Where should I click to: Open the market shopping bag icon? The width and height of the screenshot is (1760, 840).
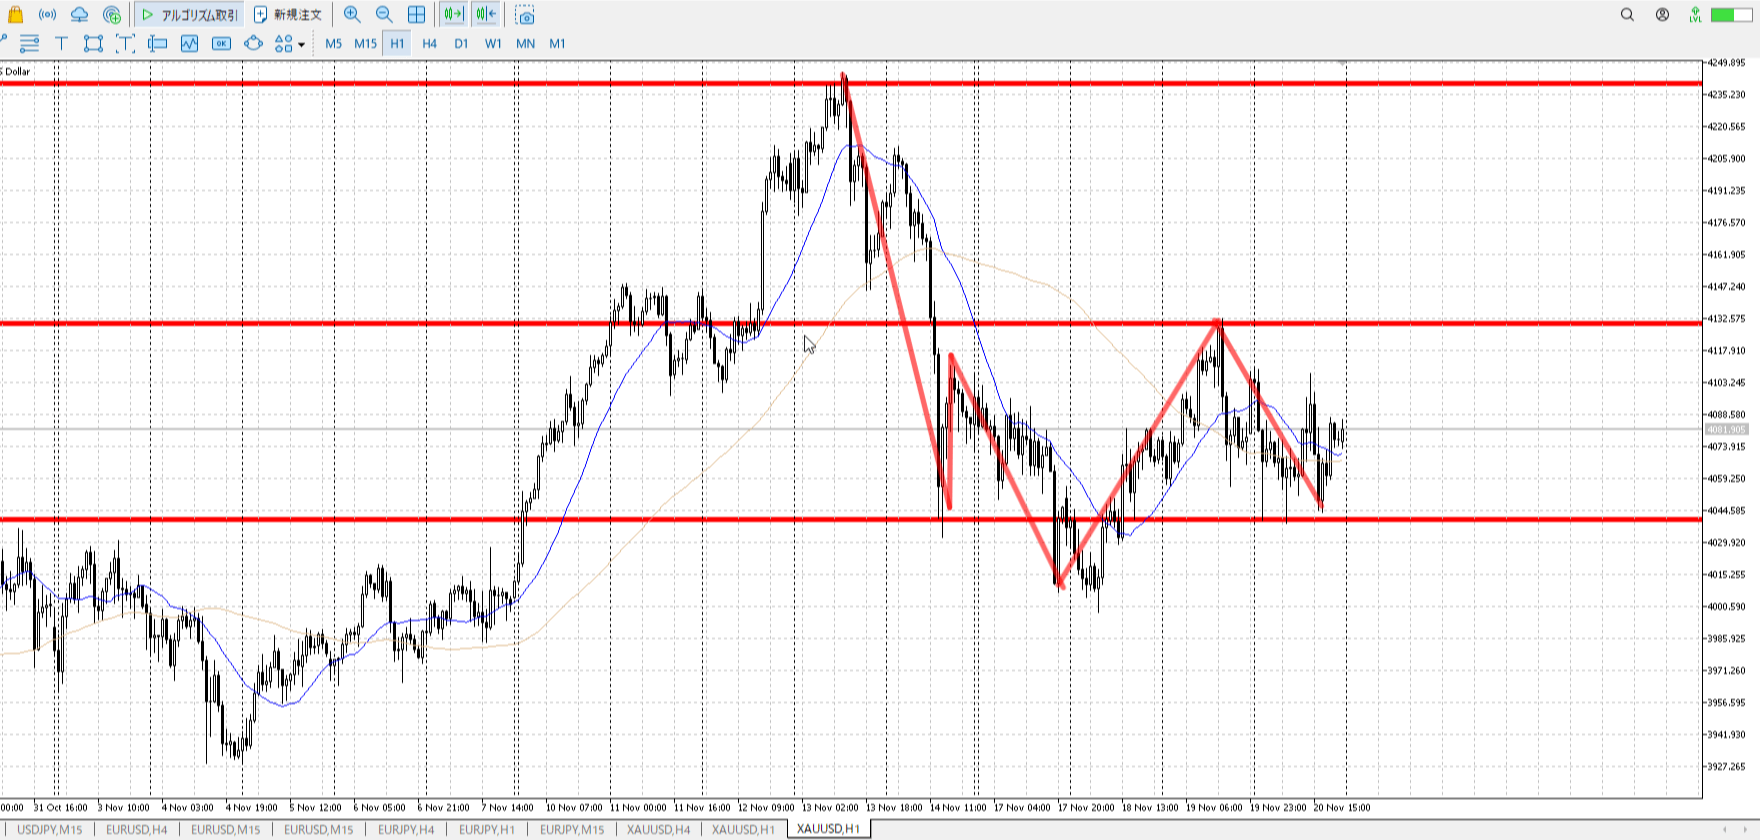pyautogui.click(x=15, y=15)
